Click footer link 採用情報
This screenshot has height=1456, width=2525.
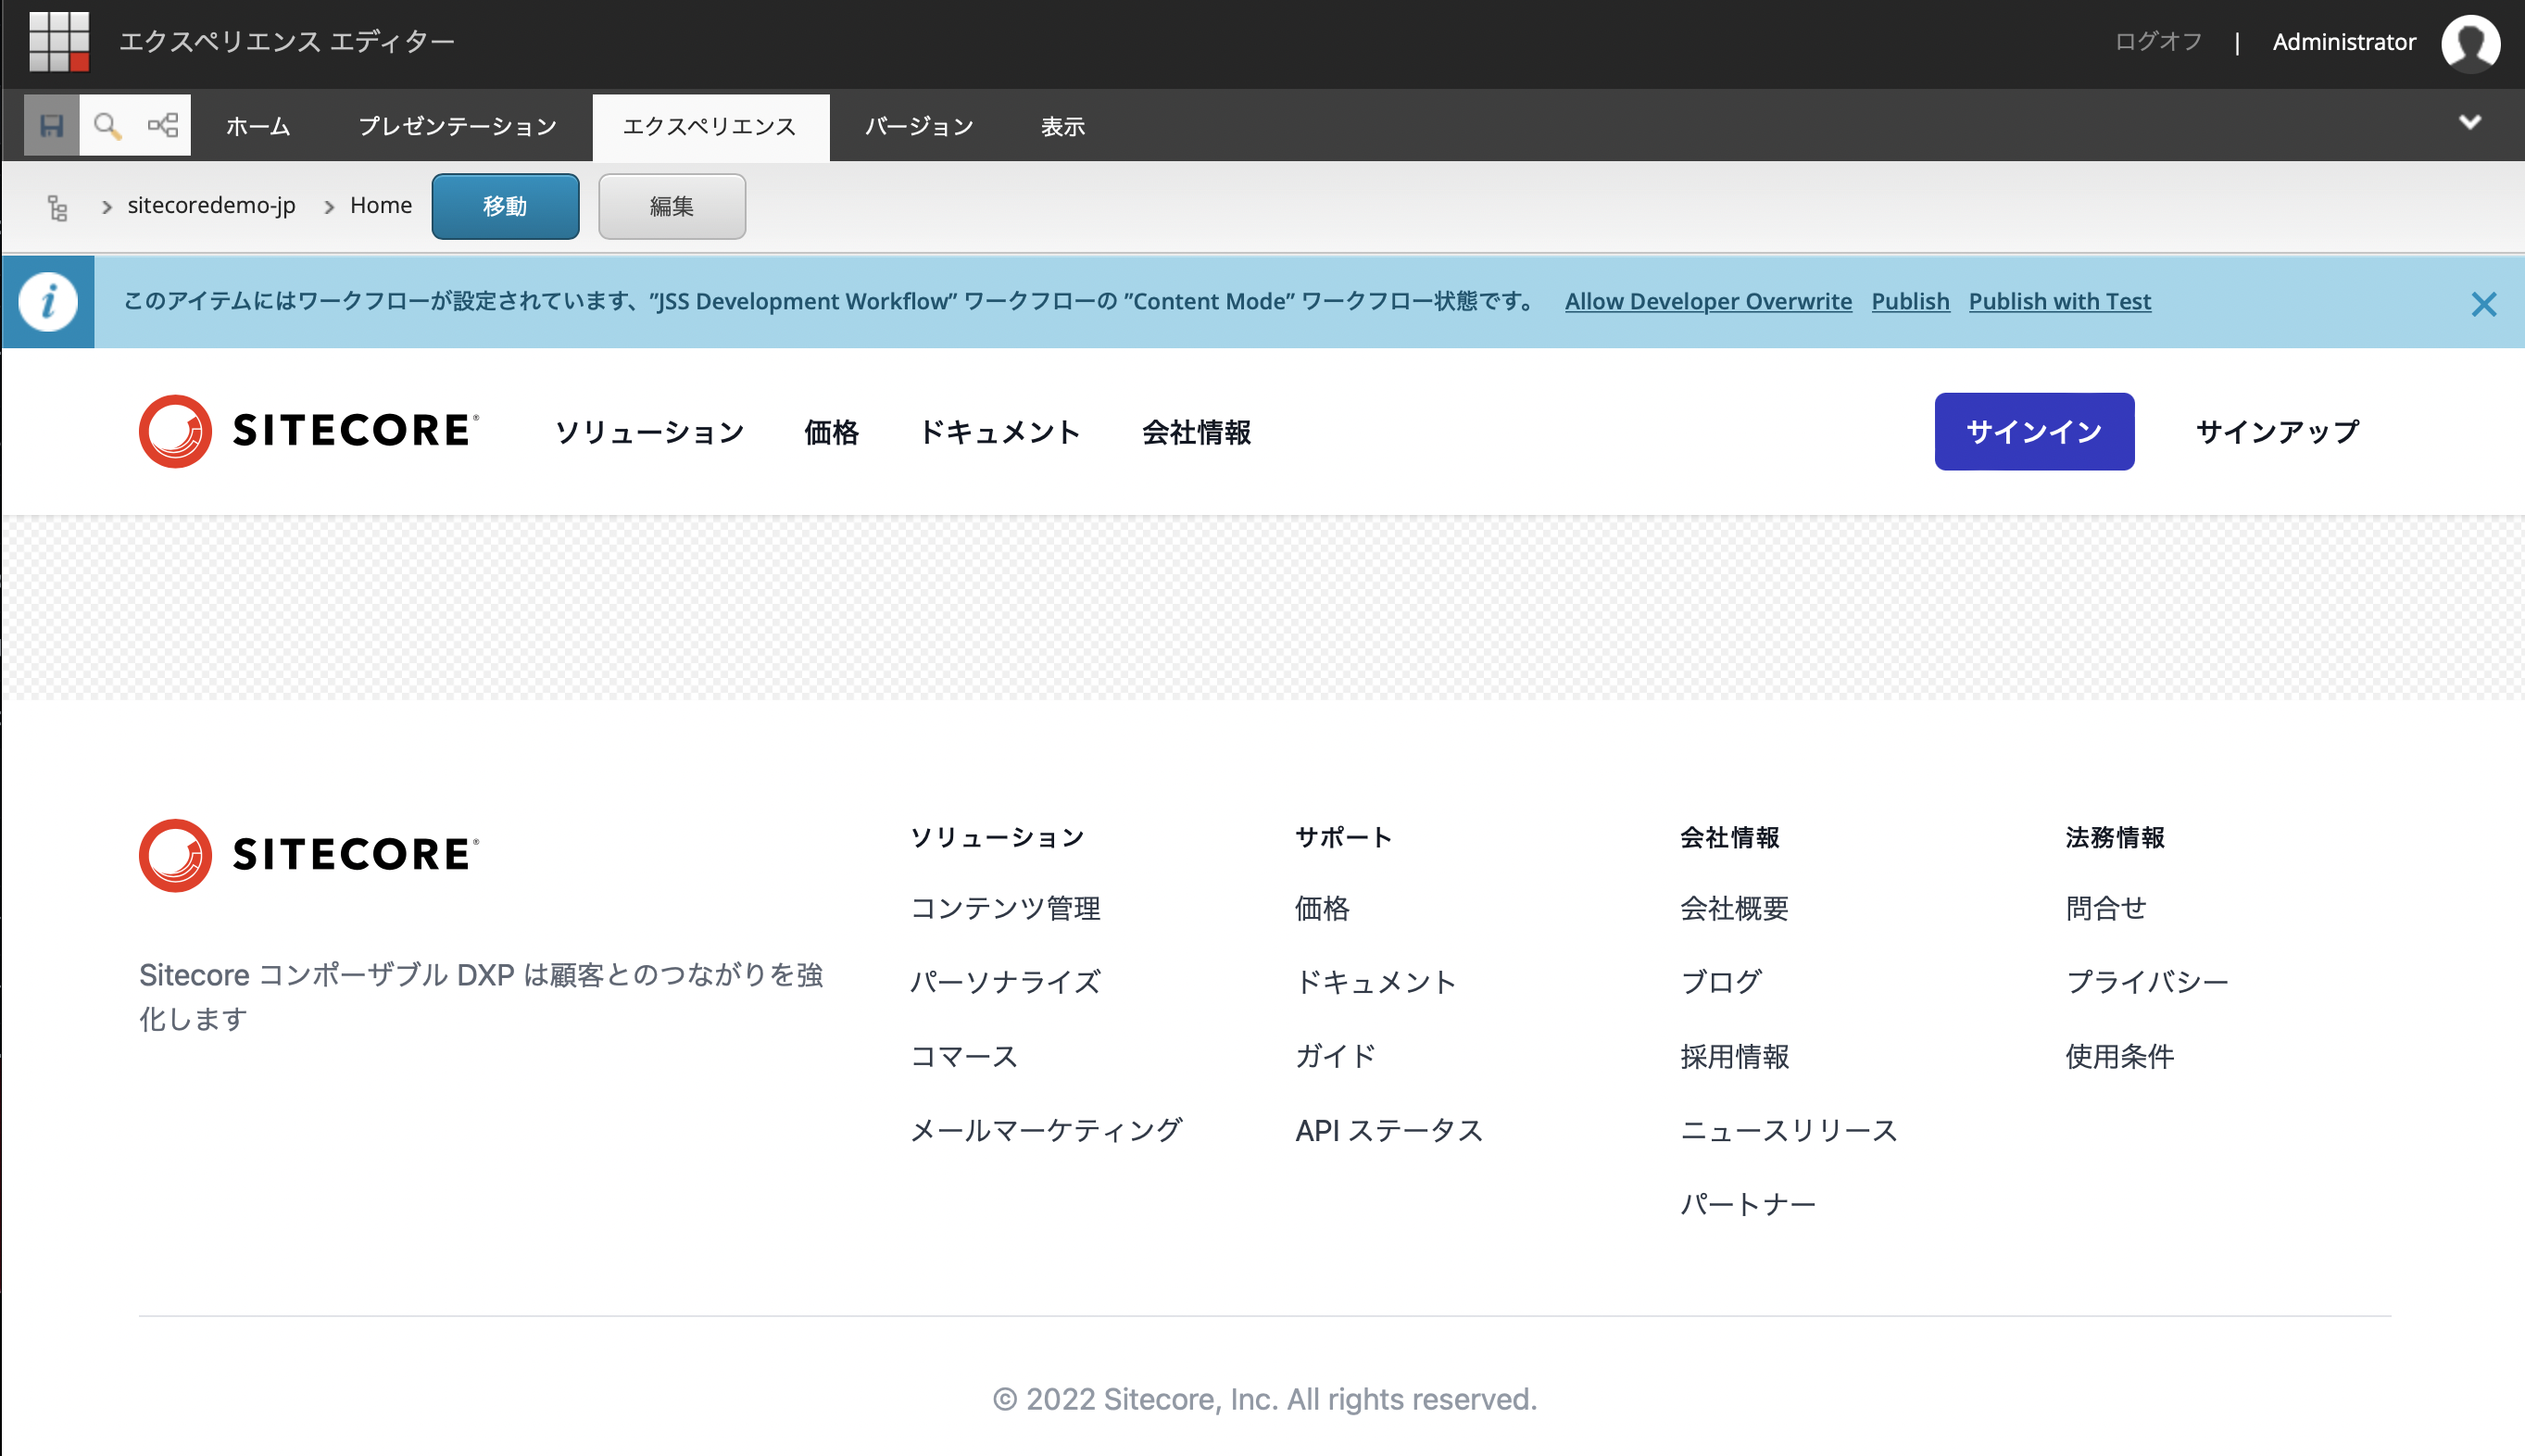coord(1734,1056)
